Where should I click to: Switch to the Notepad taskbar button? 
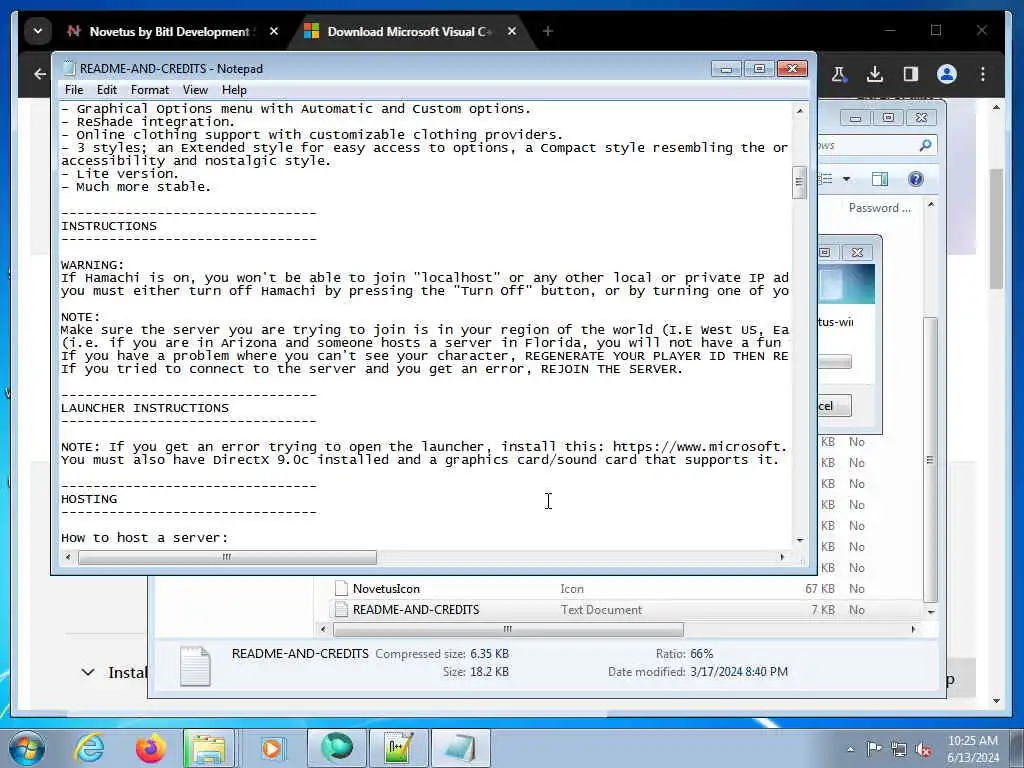(461, 748)
